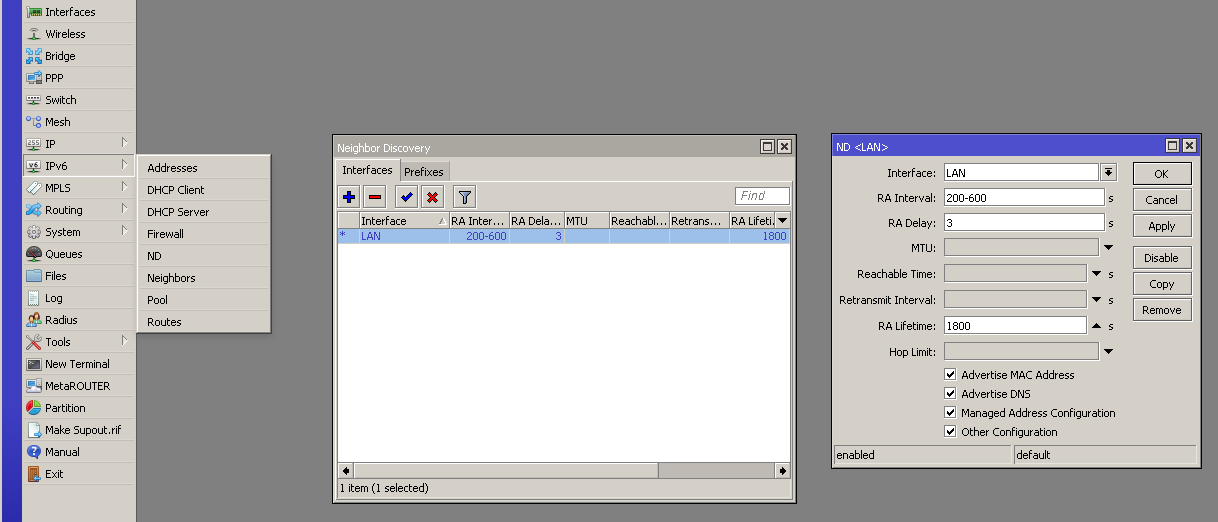Click OK in ND LAN dialog
1218x522 pixels.
tap(1161, 174)
